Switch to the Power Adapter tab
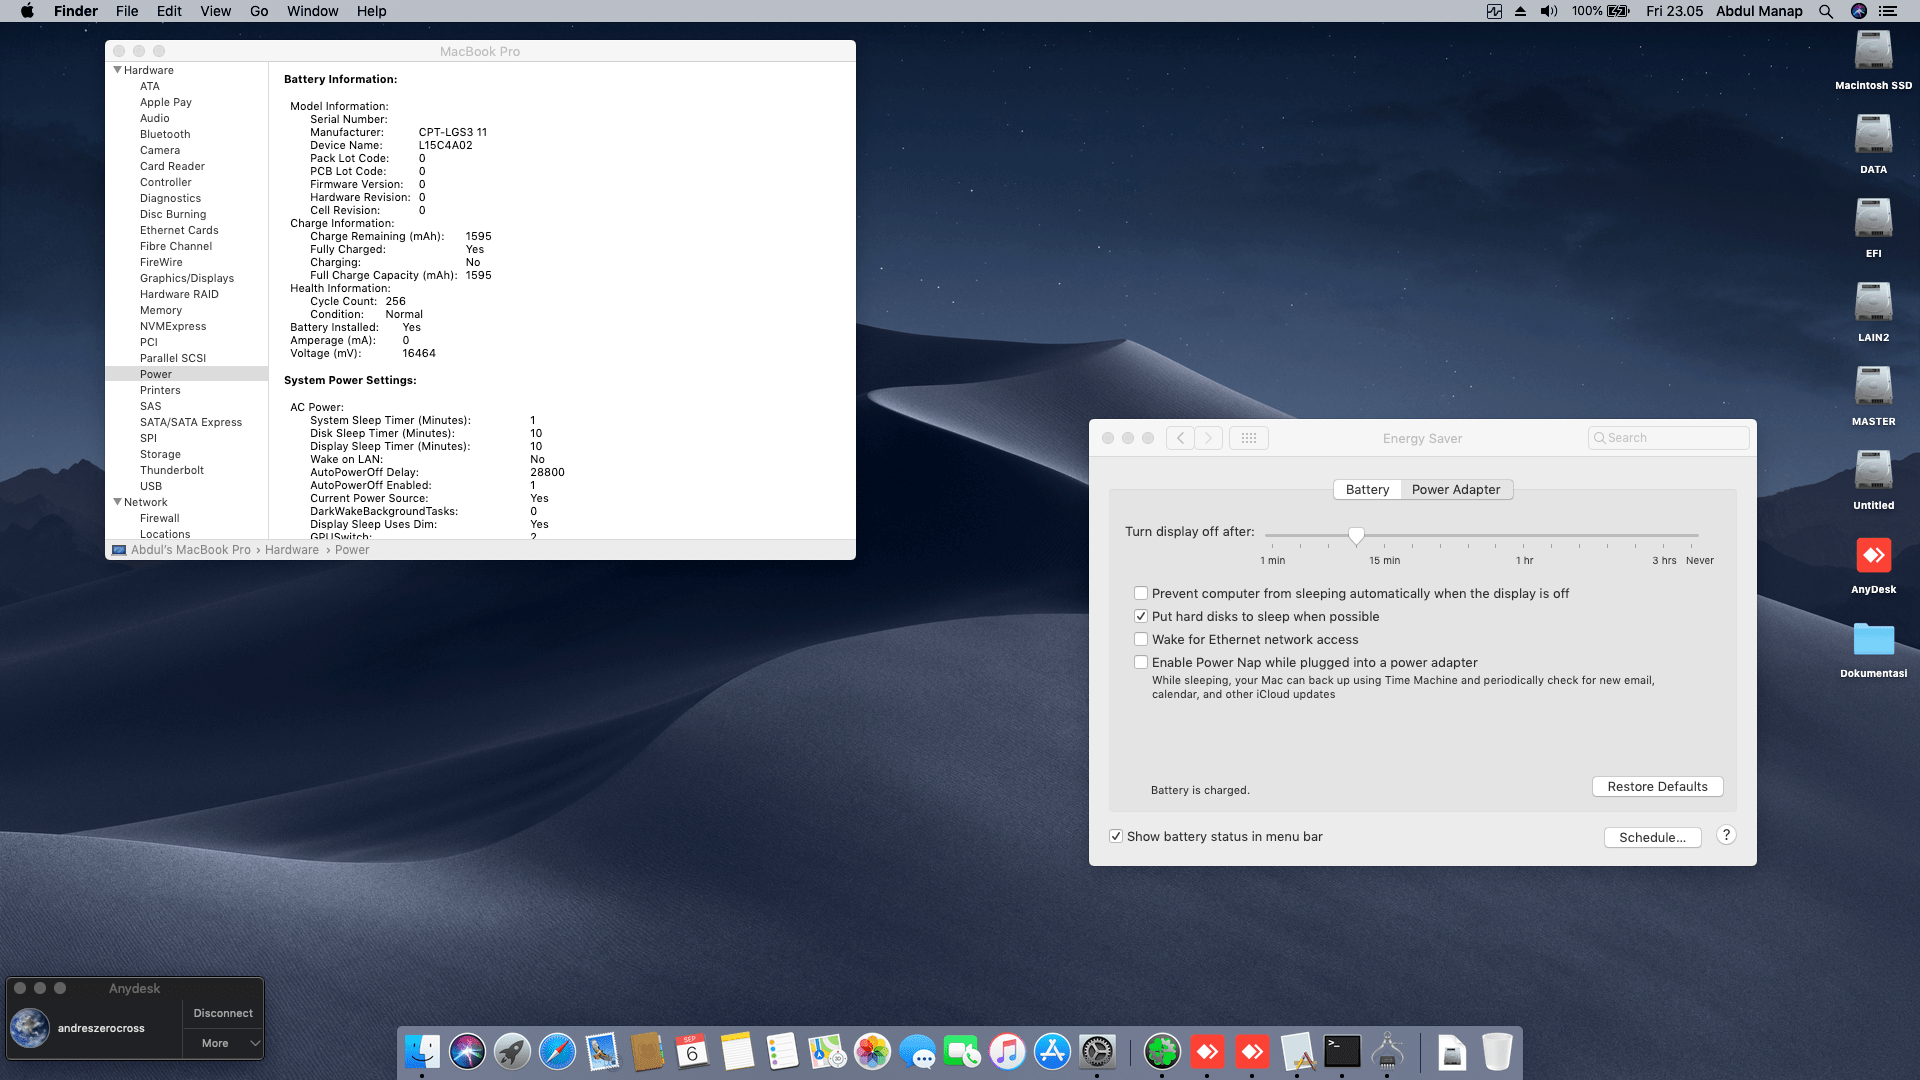 click(1455, 489)
